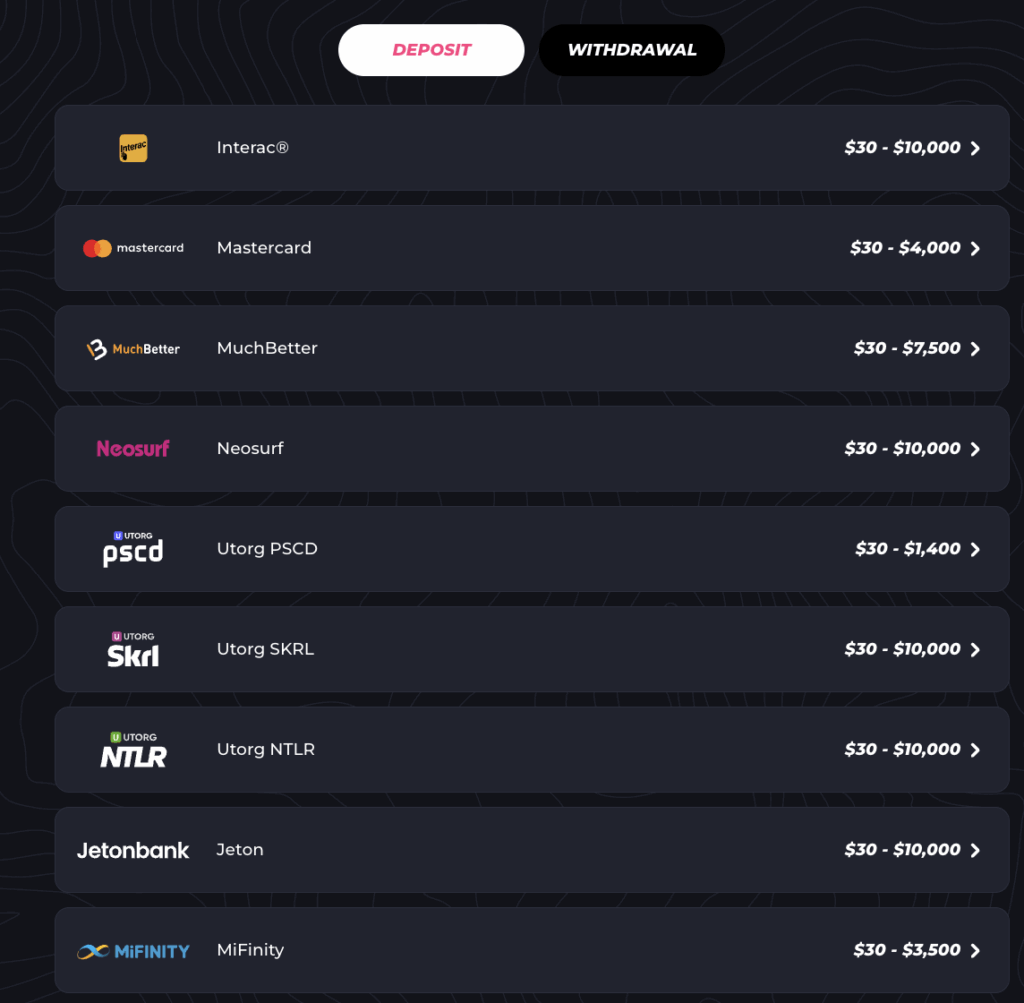Click the Interac logo icon
Image resolution: width=1024 pixels, height=1003 pixels.
(x=133, y=148)
